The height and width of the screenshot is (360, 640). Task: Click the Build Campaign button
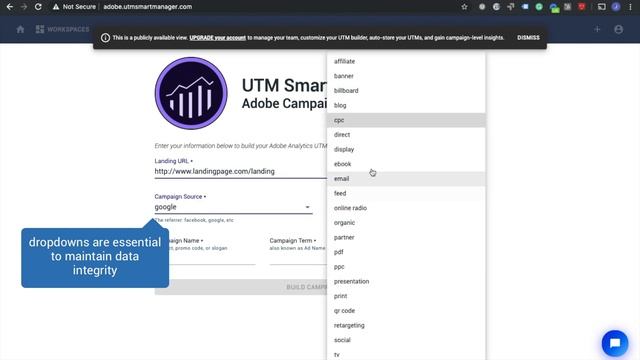pos(241,287)
